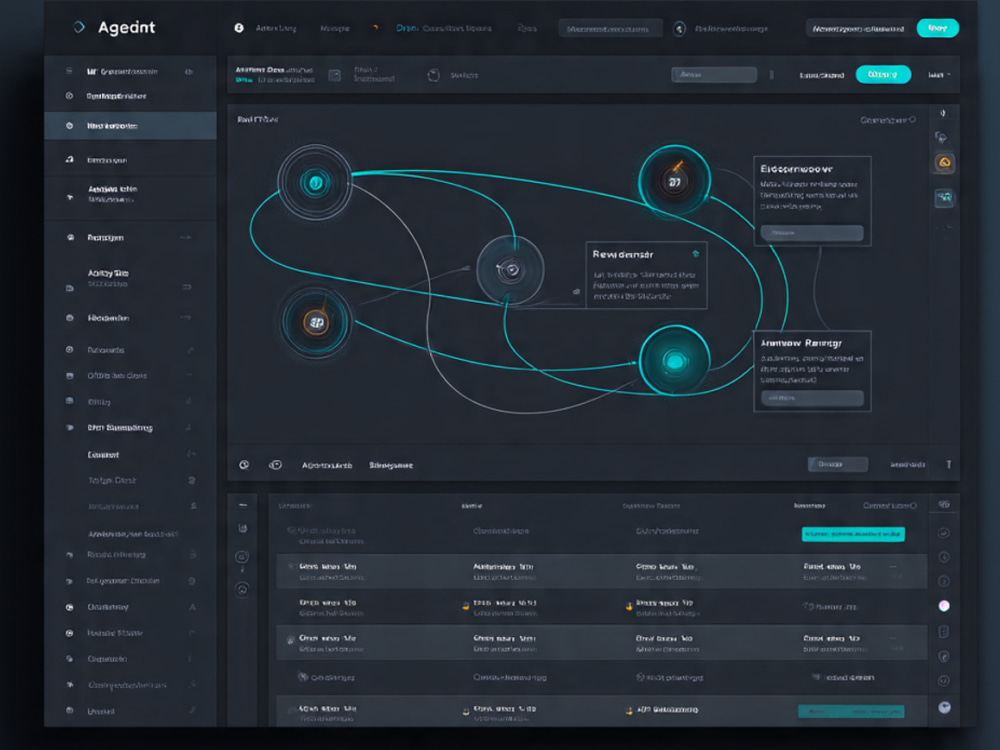Click the white circle icon on table's right rail
This screenshot has height=750, width=1000.
944,606
